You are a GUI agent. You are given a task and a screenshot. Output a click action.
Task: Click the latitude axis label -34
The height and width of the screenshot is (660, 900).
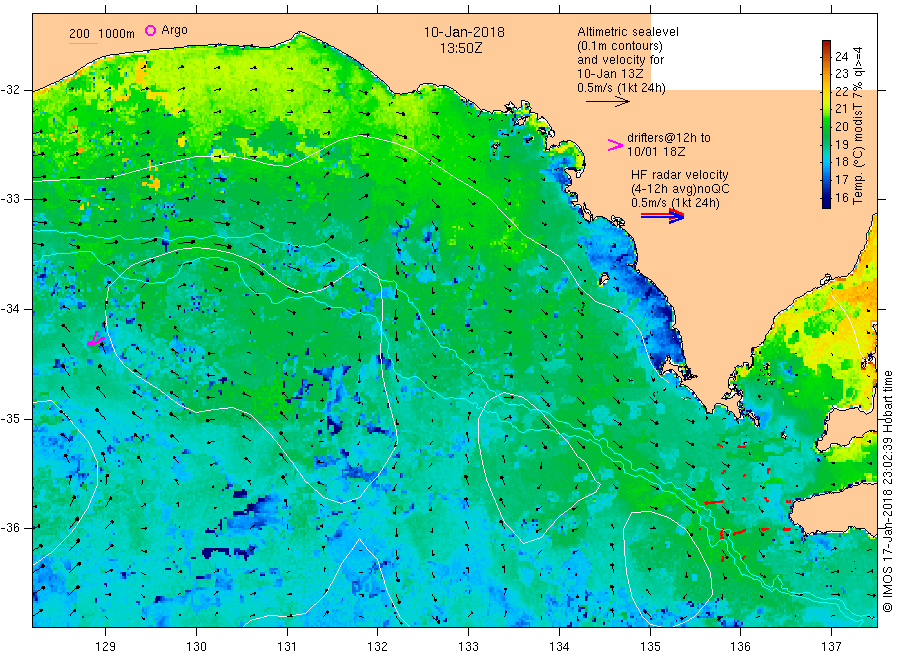point(10,309)
